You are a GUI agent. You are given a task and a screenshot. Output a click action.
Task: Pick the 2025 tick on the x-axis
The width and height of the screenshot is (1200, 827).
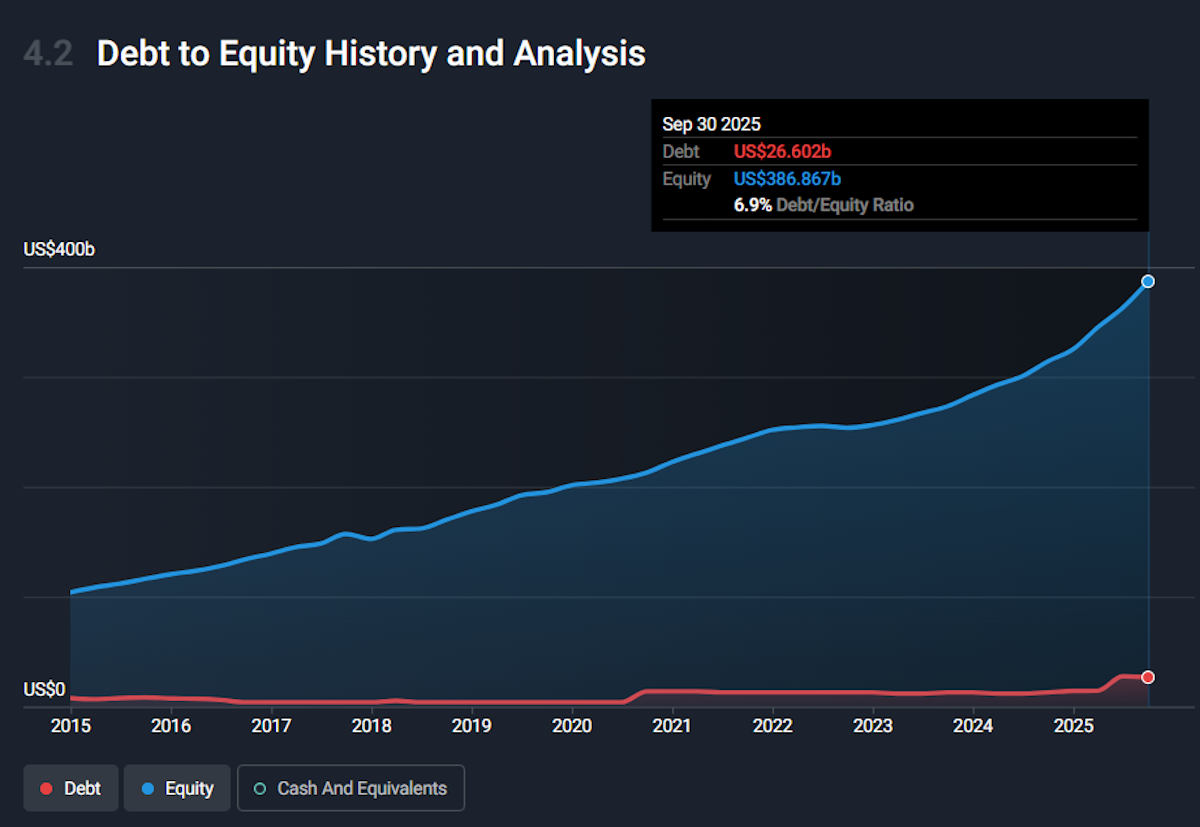(1073, 724)
